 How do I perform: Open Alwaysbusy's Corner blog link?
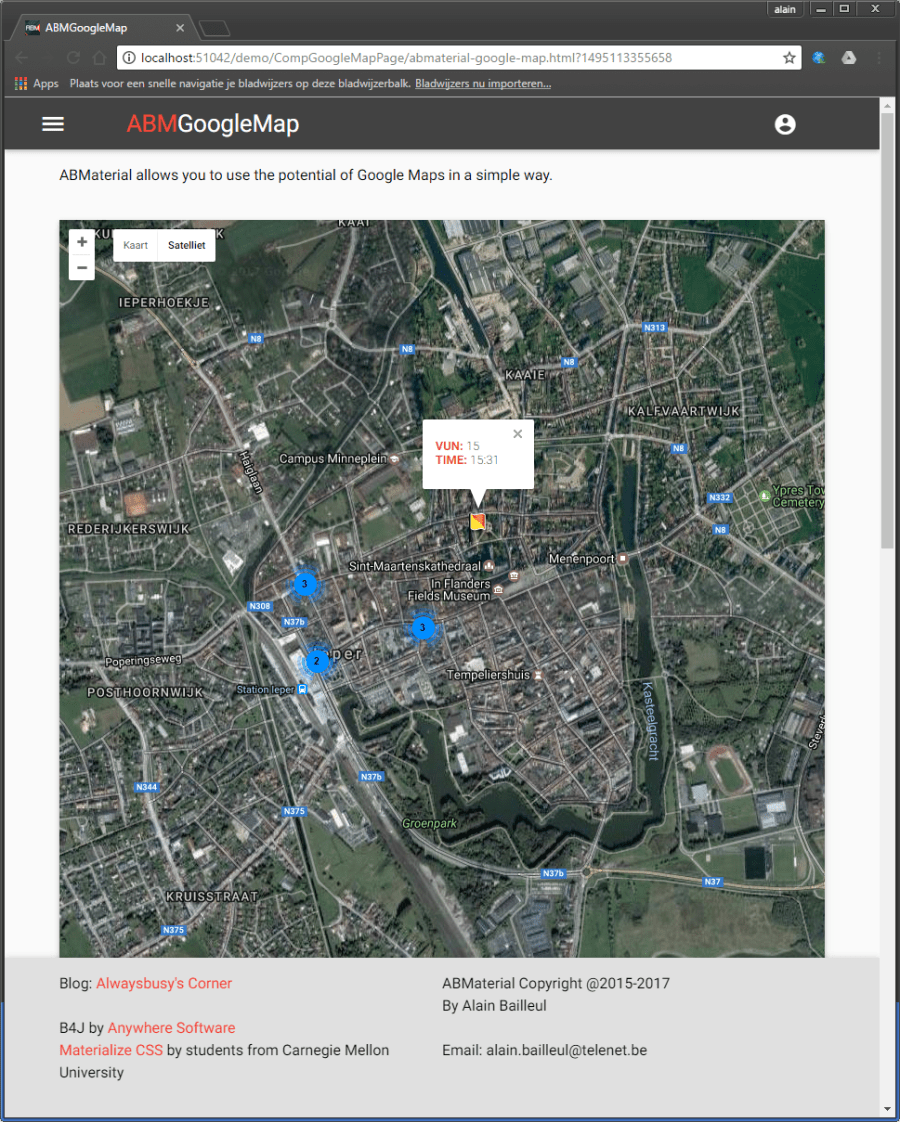[164, 983]
